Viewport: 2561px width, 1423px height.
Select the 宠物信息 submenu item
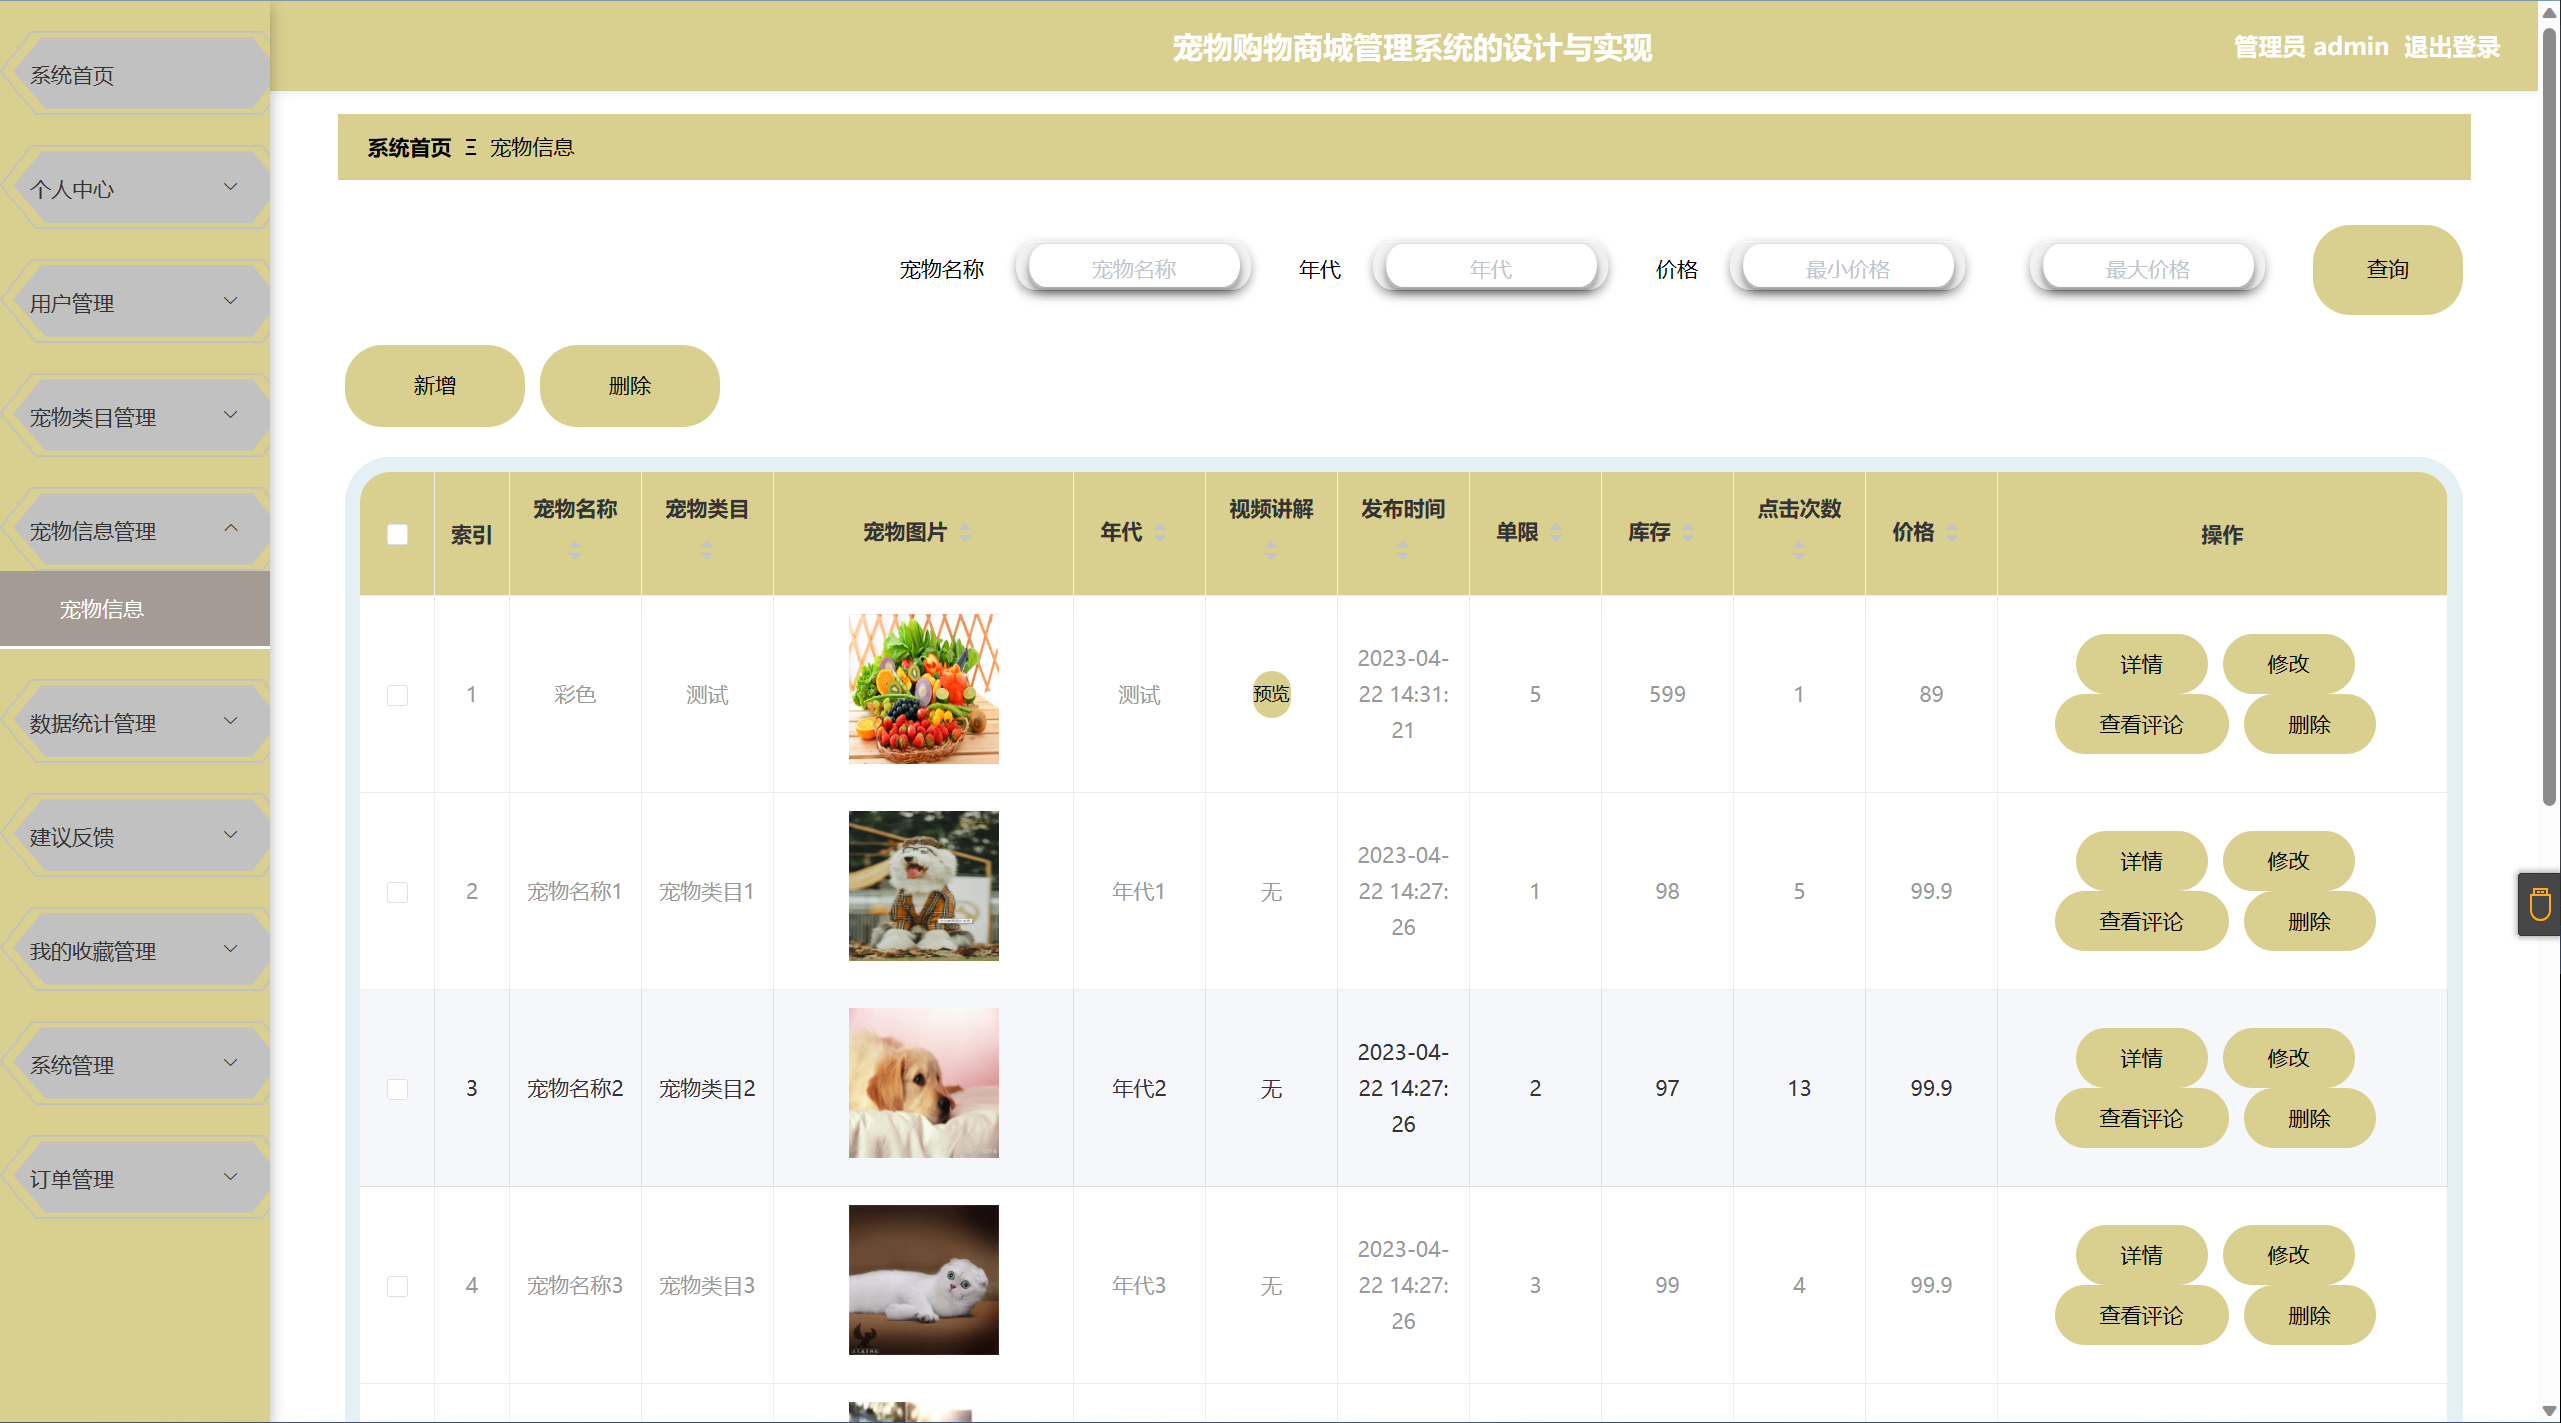pos(135,609)
